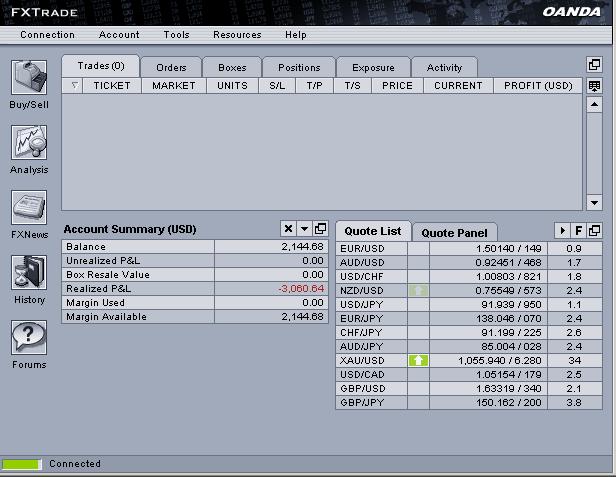Open the Analysis charts icon

[x=29, y=142]
